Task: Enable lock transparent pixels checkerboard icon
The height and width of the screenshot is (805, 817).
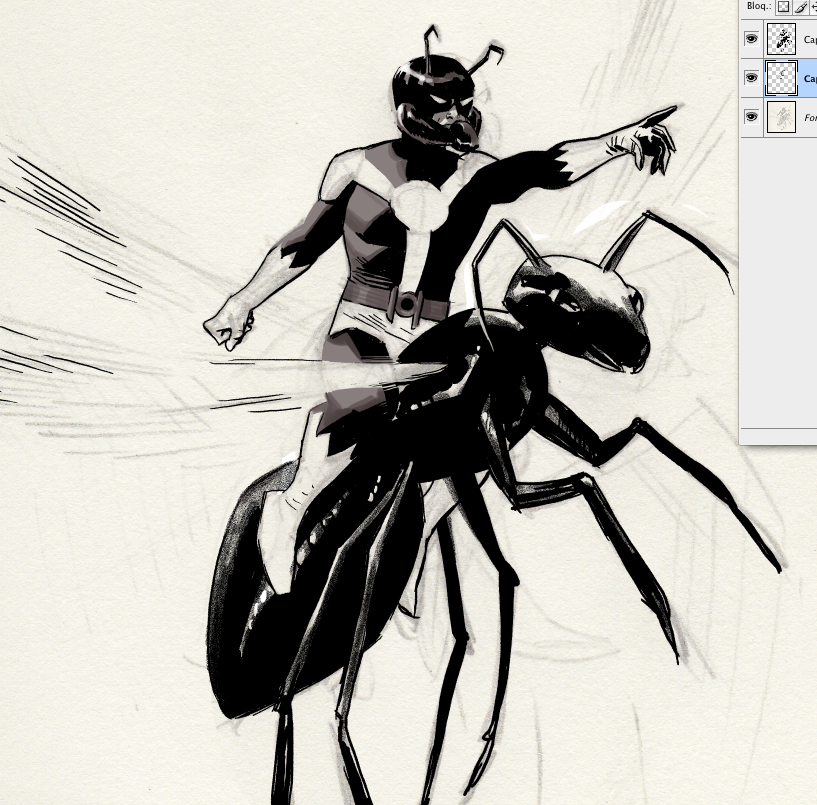Action: point(783,7)
